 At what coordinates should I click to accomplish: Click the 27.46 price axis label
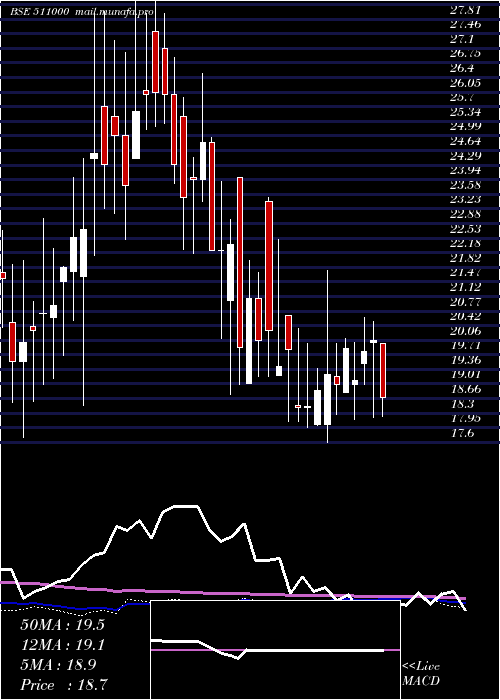(x=465, y=25)
